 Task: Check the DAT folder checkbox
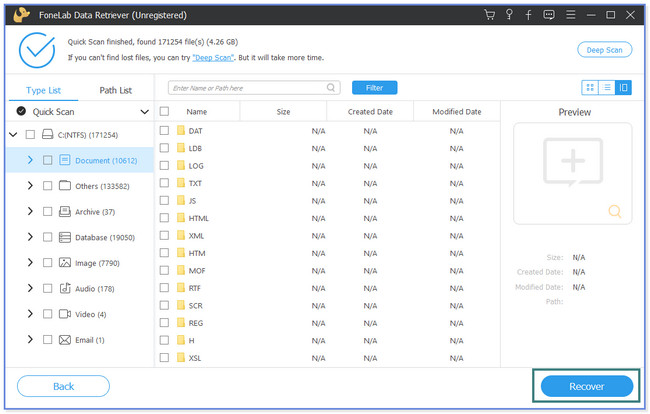164,131
